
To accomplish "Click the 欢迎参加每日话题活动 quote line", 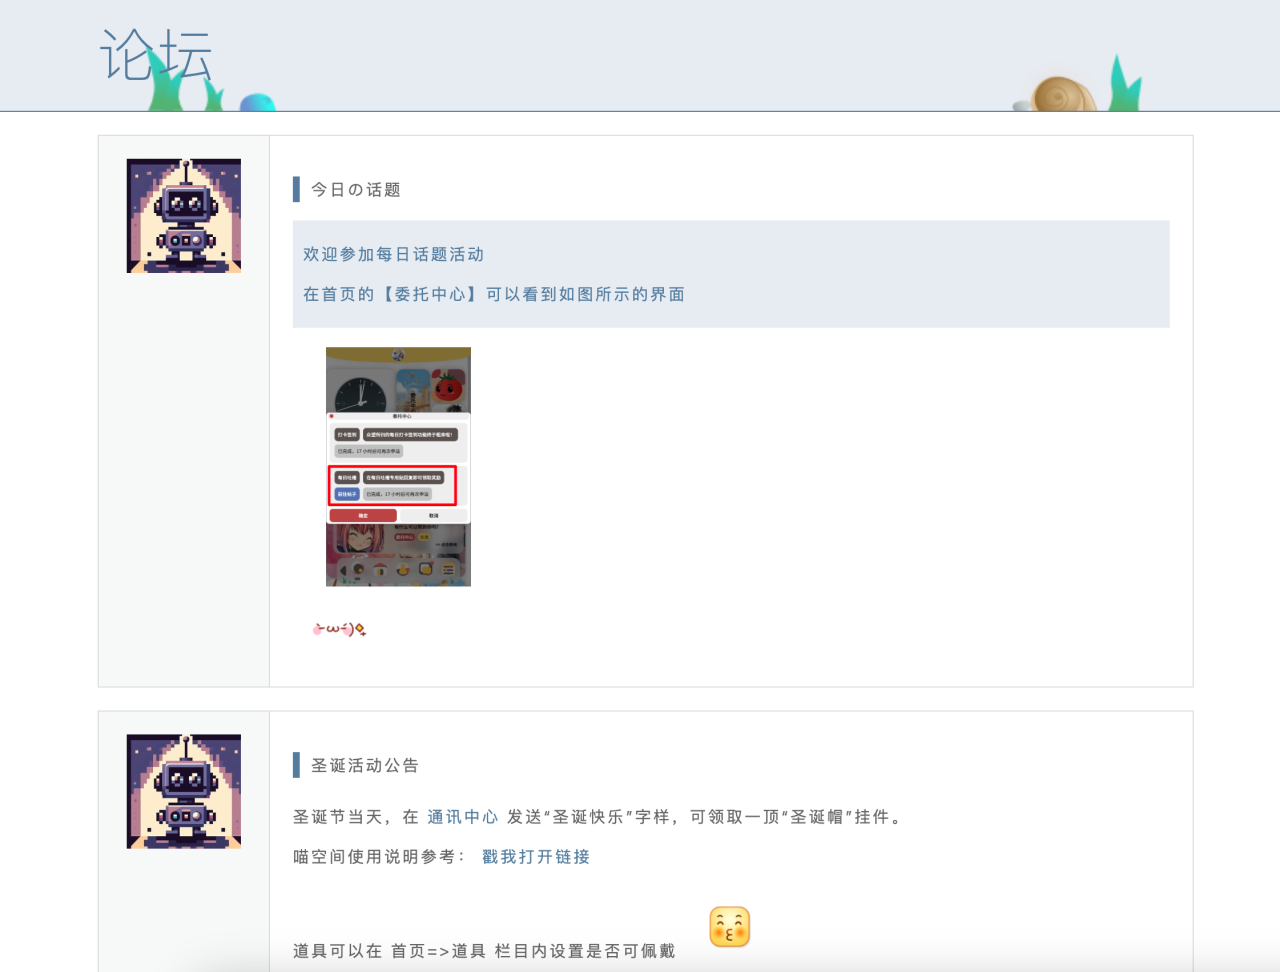I will pos(393,255).
